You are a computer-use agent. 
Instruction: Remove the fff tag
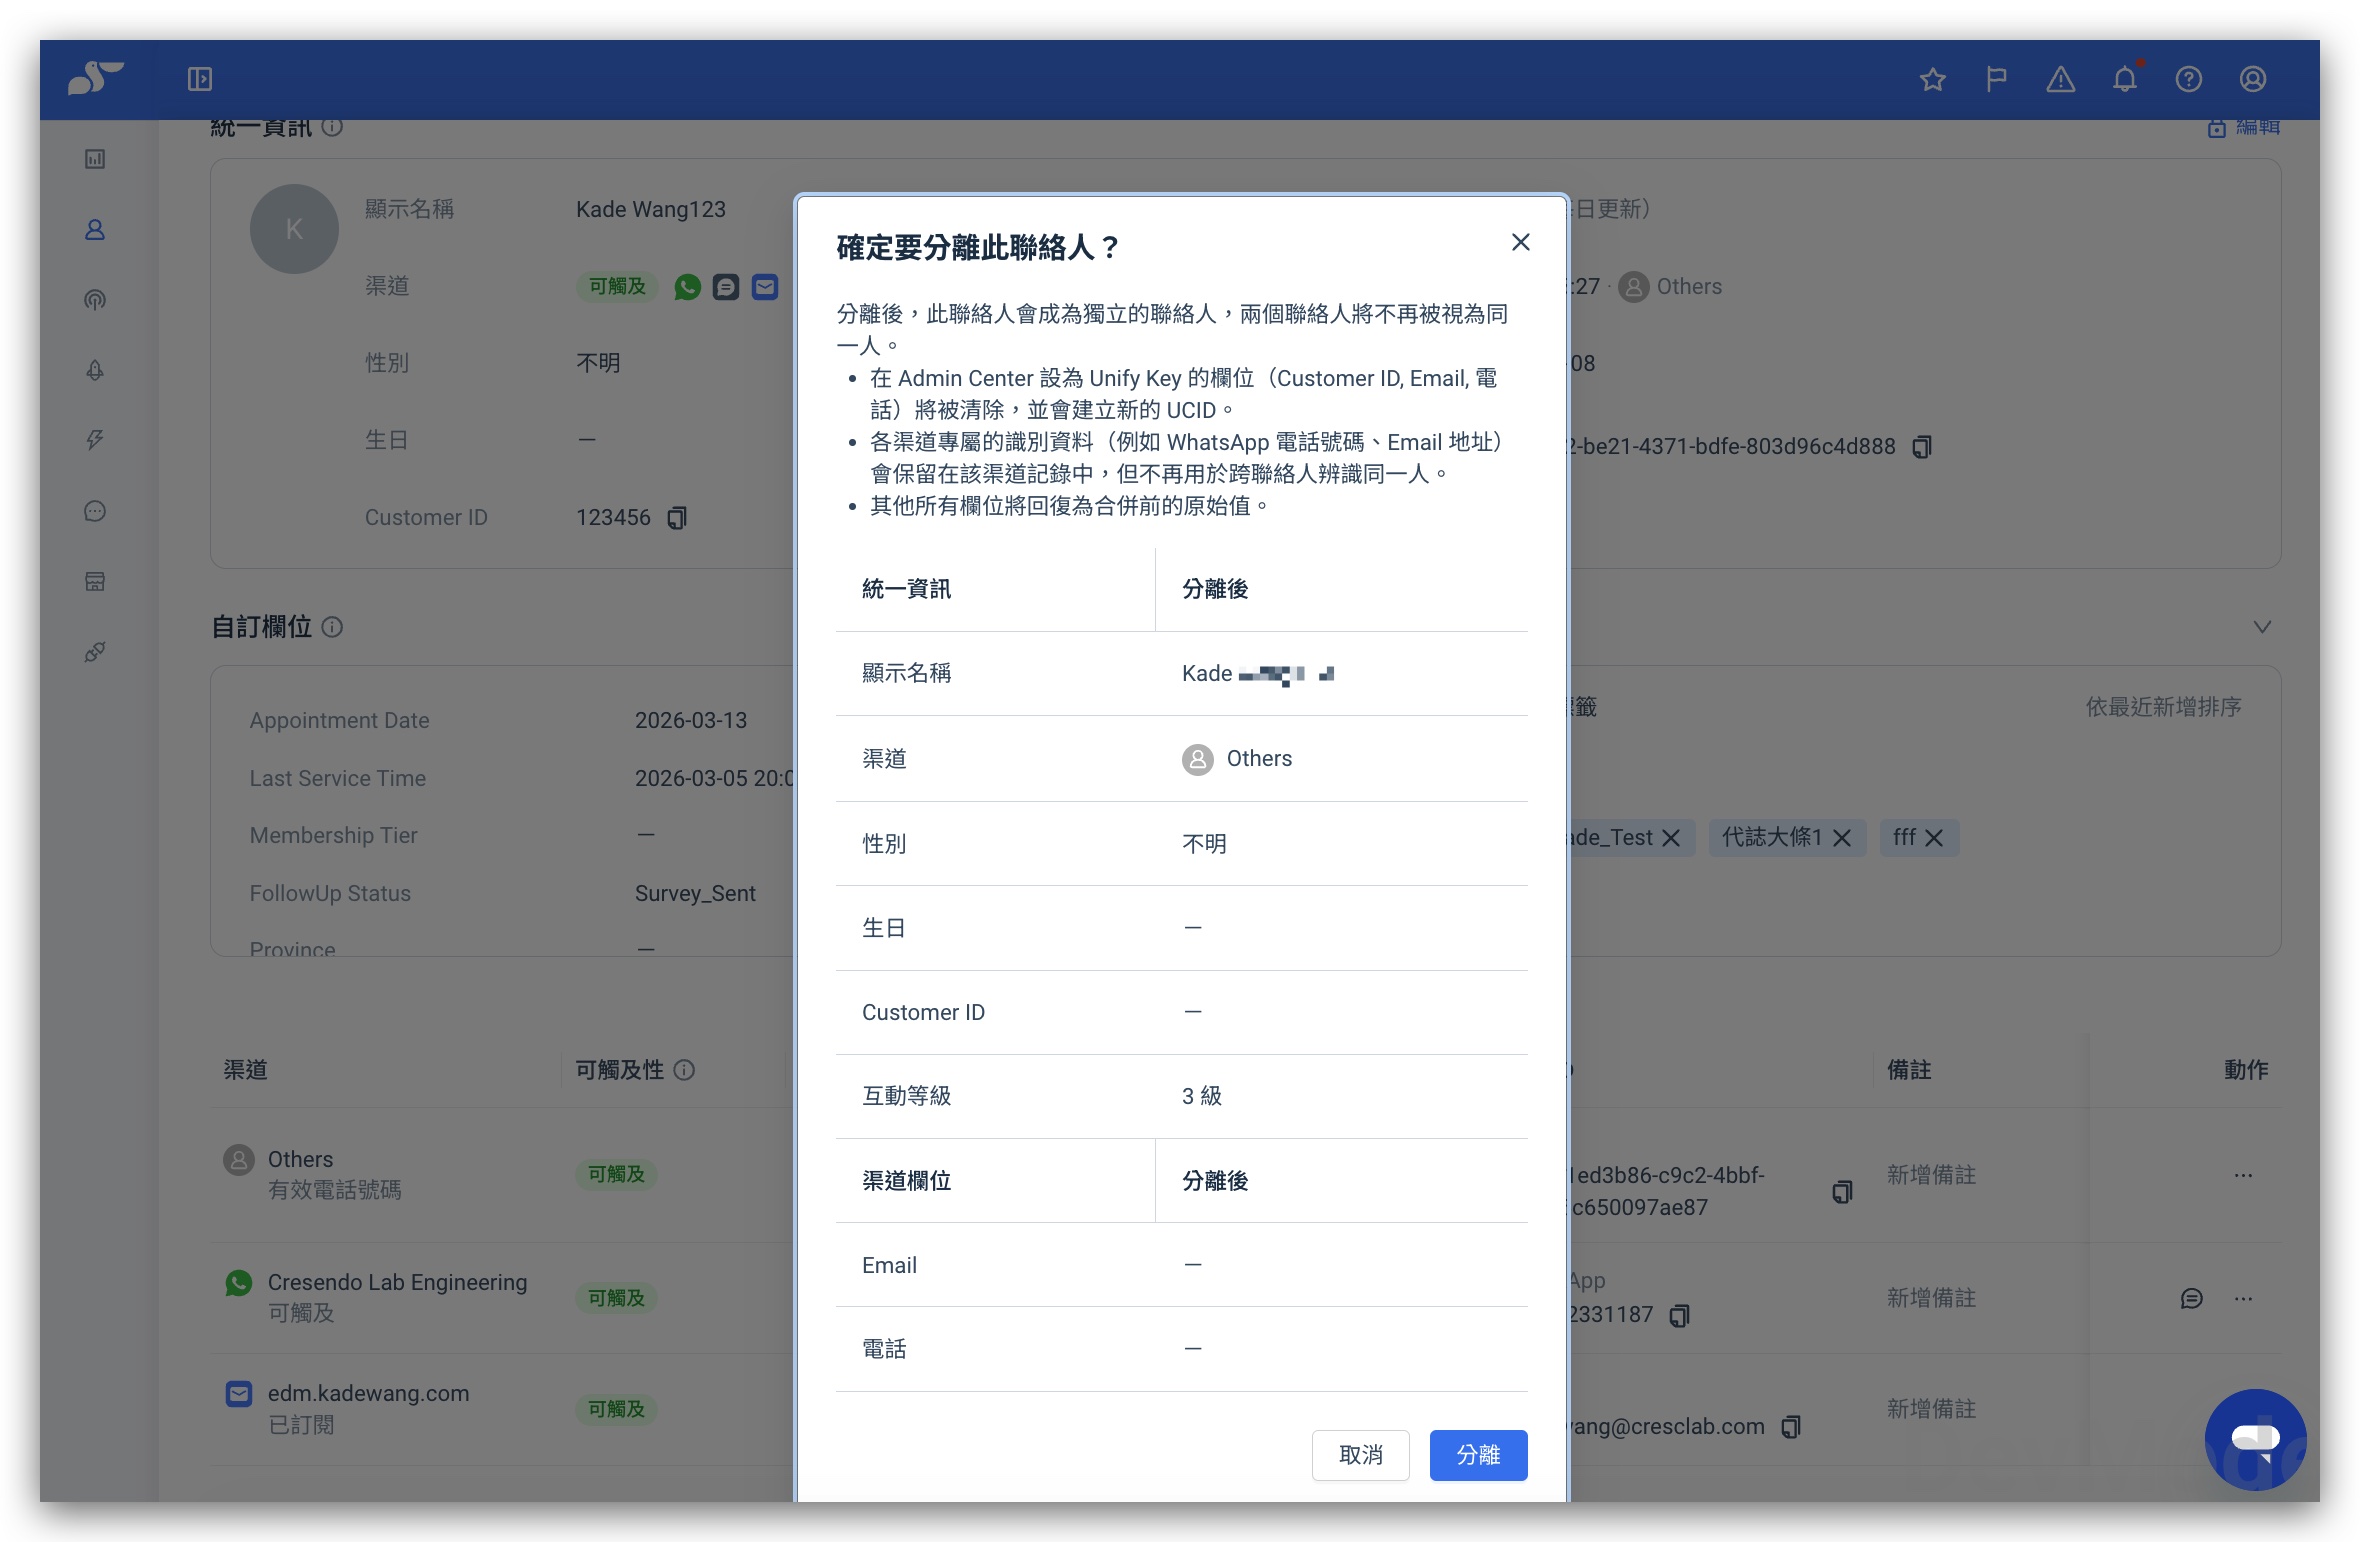(1934, 838)
